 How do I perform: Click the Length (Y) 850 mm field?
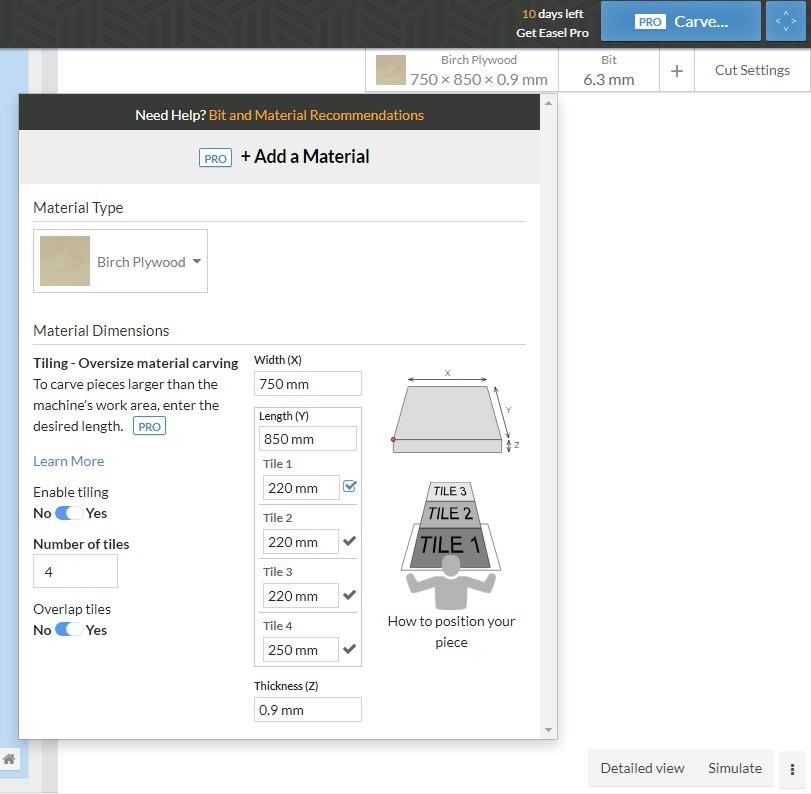click(308, 439)
